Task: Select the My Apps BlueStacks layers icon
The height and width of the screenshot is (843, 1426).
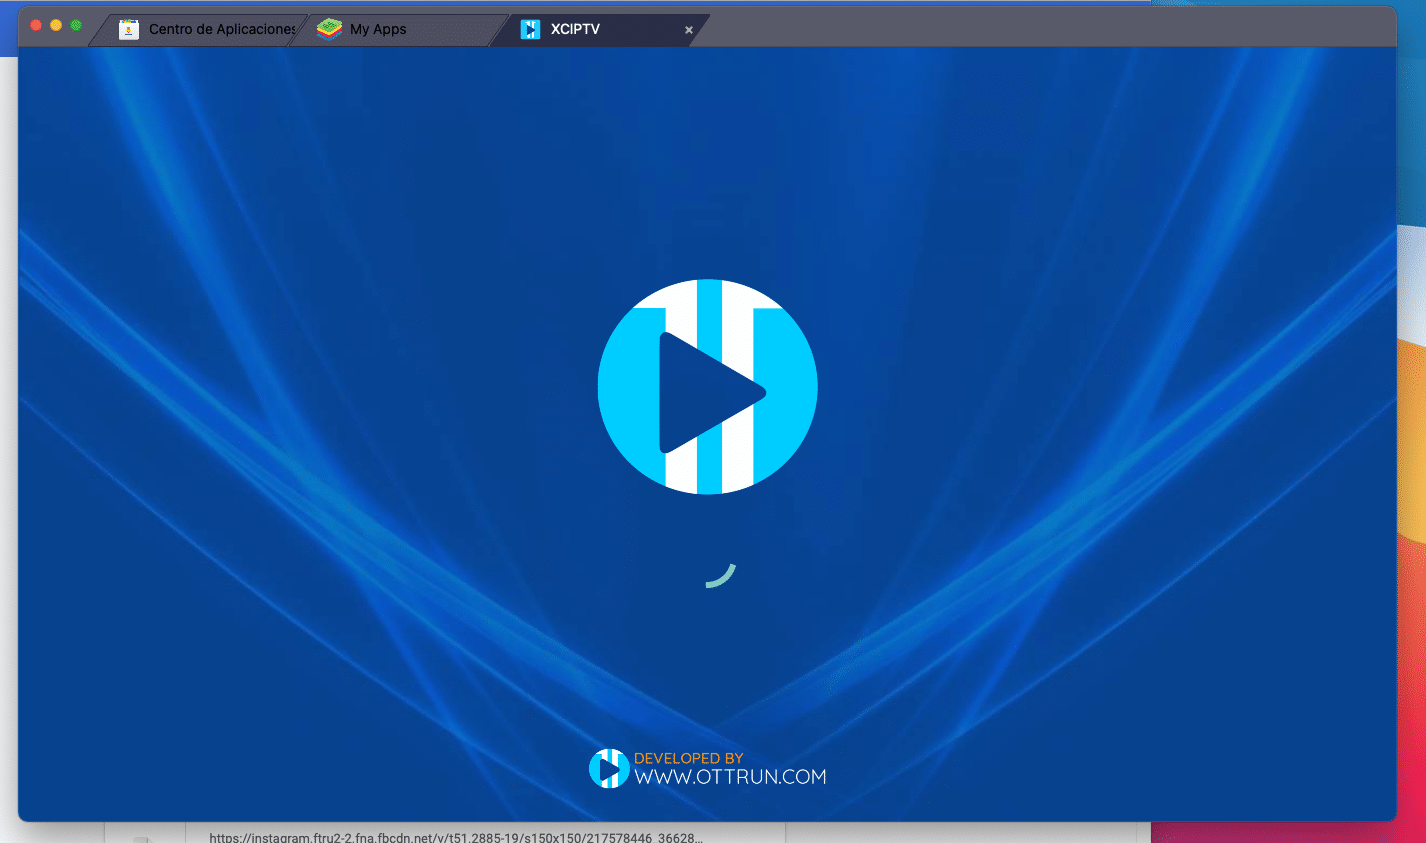Action: (328, 29)
